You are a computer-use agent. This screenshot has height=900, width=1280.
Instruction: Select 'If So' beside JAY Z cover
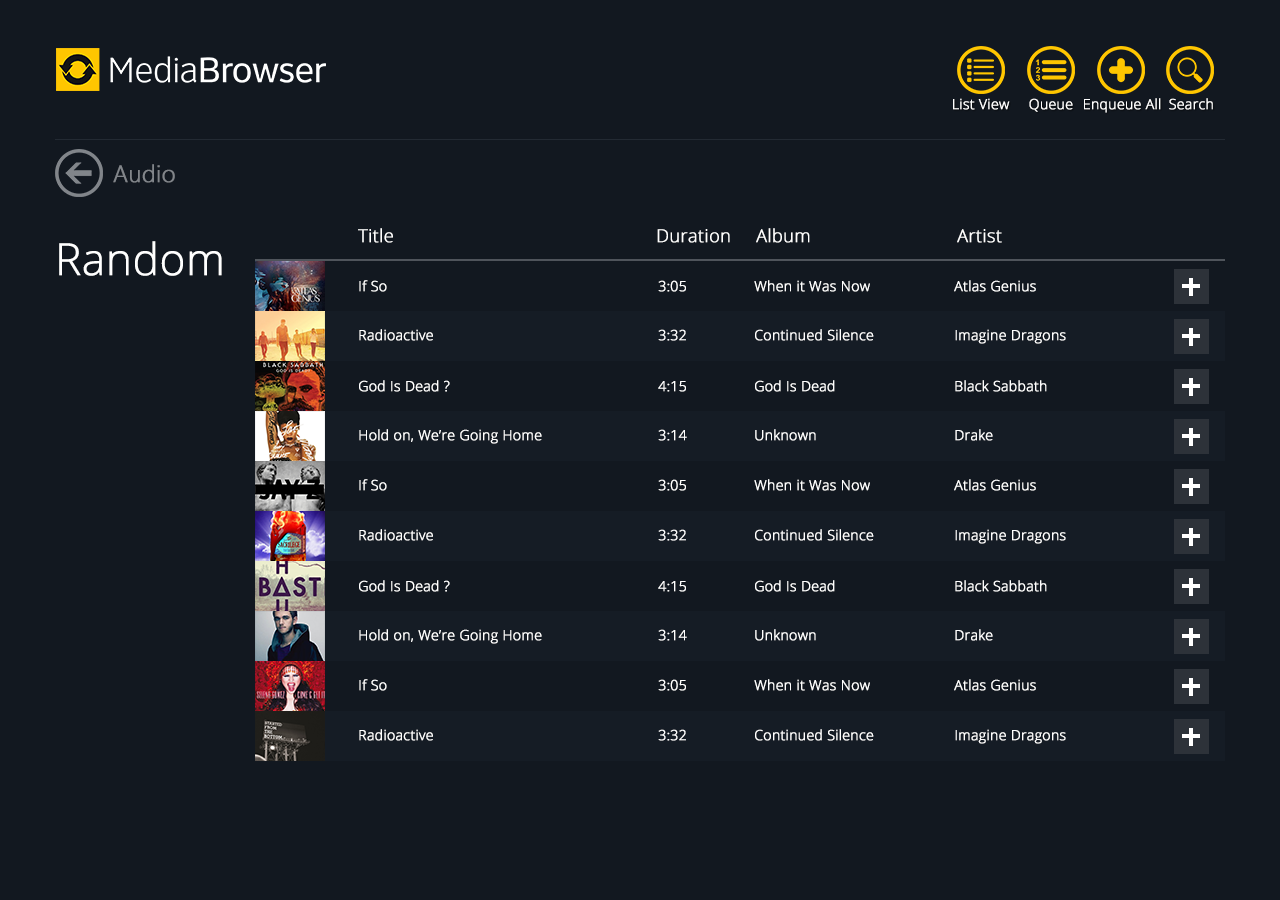pyautogui.click(x=373, y=486)
